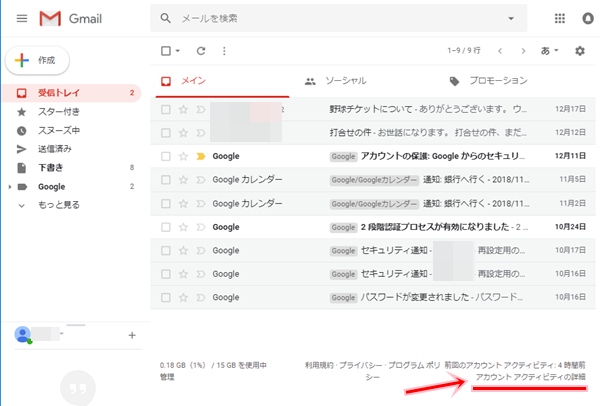Click the Gmail logo
The height and width of the screenshot is (406, 600).
pos(71,18)
